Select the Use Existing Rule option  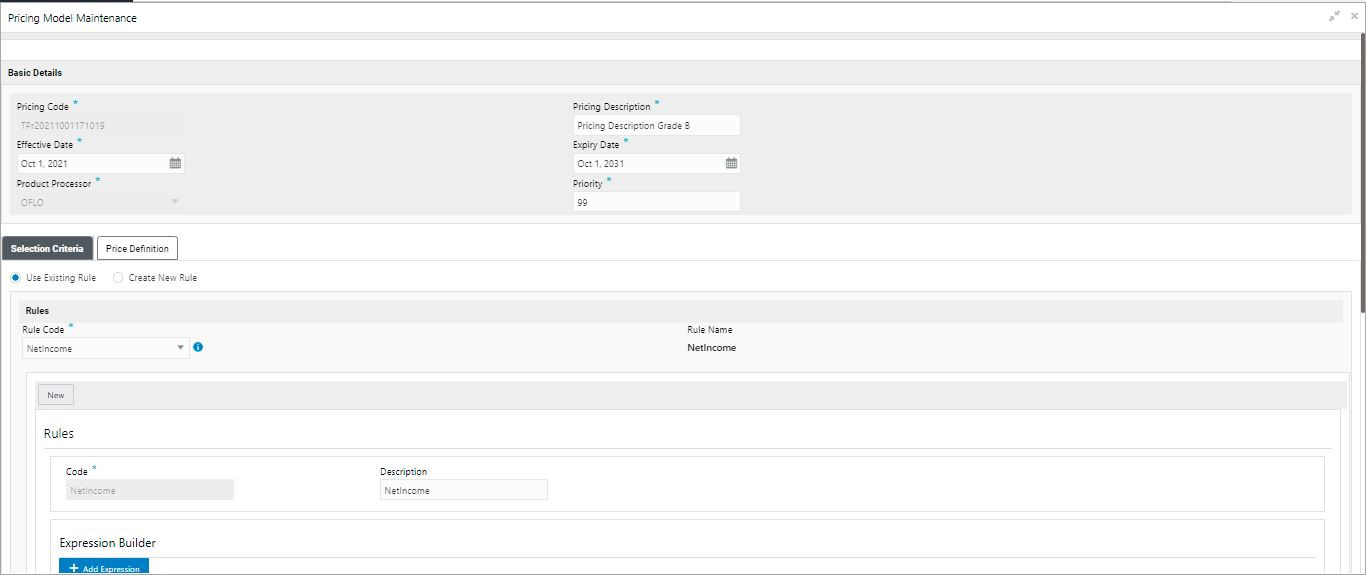(x=15, y=277)
